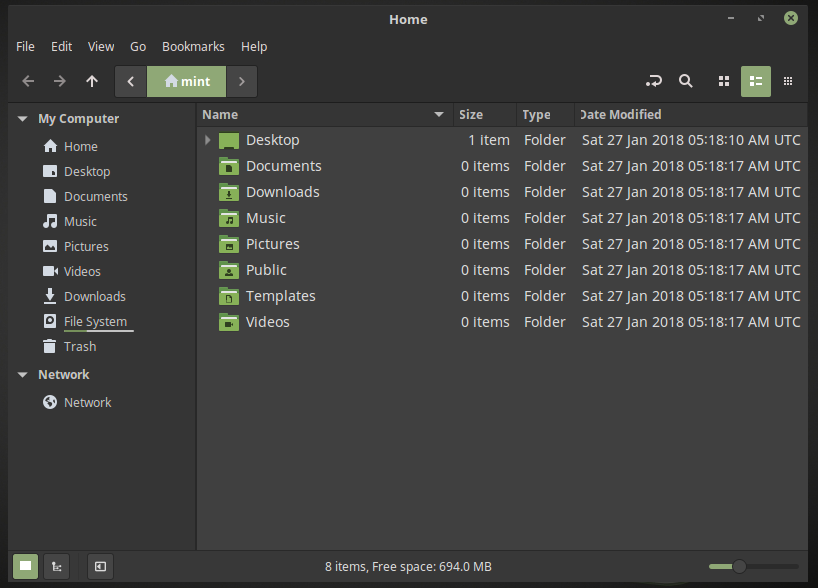Adjust the zoom slider at bottom right
Screen dimensions: 818x588
741,565
